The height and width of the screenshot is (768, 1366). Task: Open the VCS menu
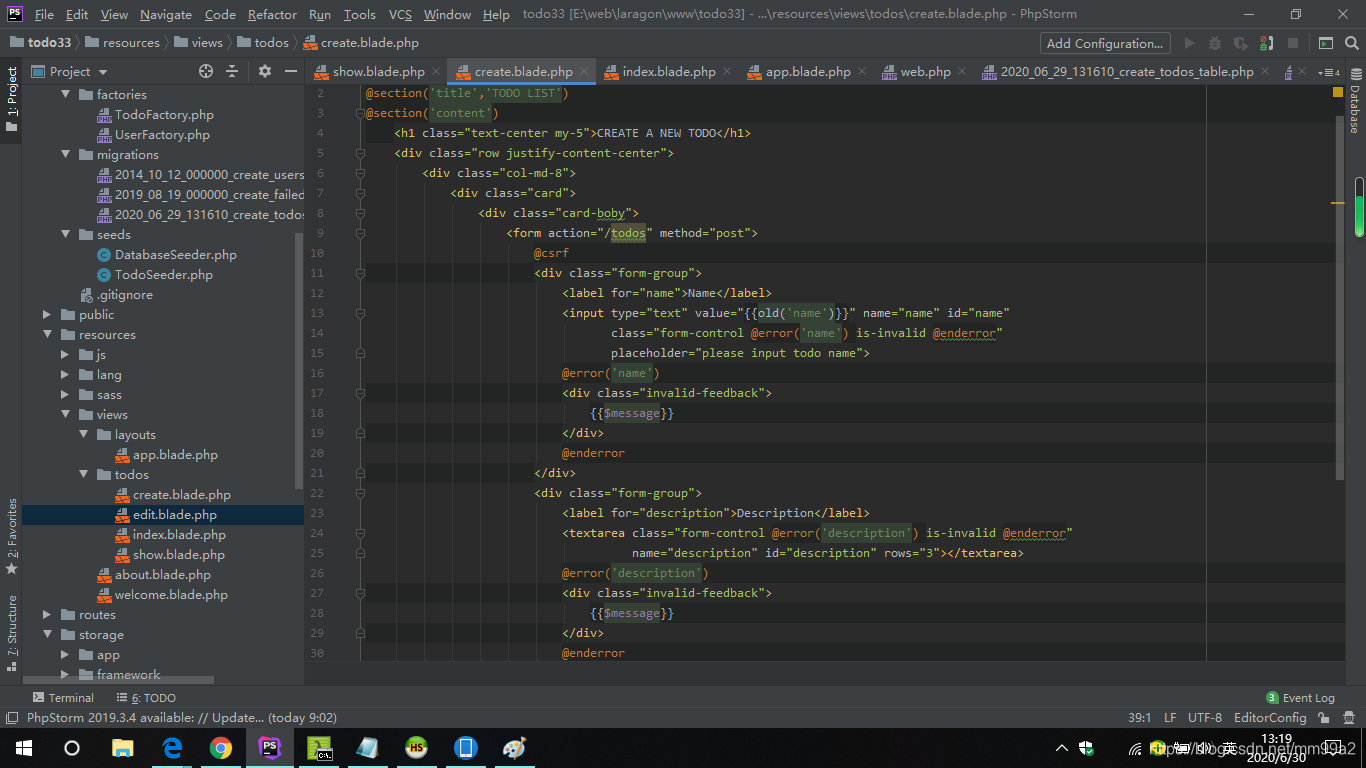click(x=400, y=14)
